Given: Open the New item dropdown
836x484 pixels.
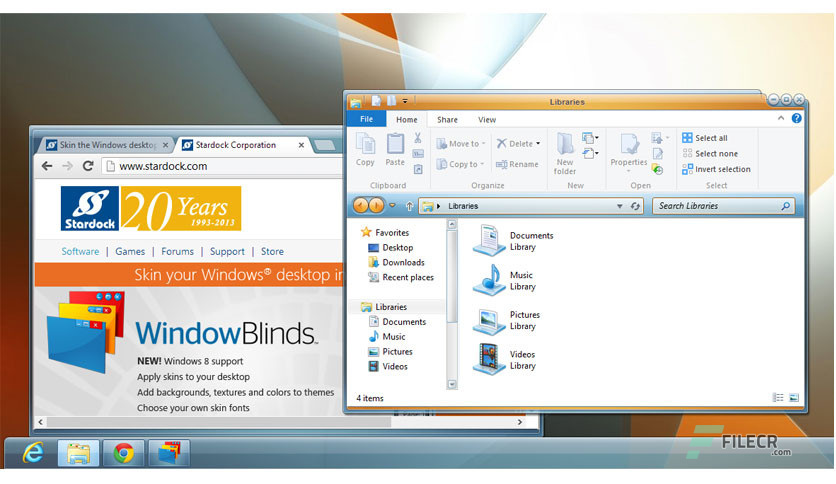Looking at the screenshot, I should [590, 138].
